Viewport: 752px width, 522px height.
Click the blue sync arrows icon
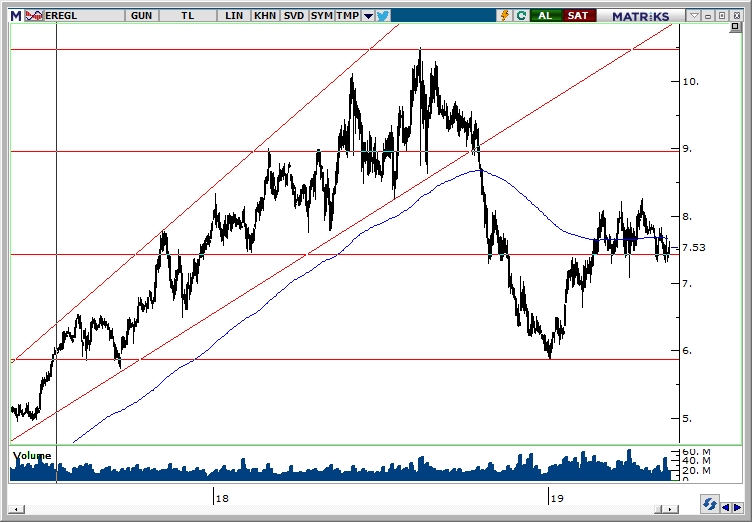709,505
